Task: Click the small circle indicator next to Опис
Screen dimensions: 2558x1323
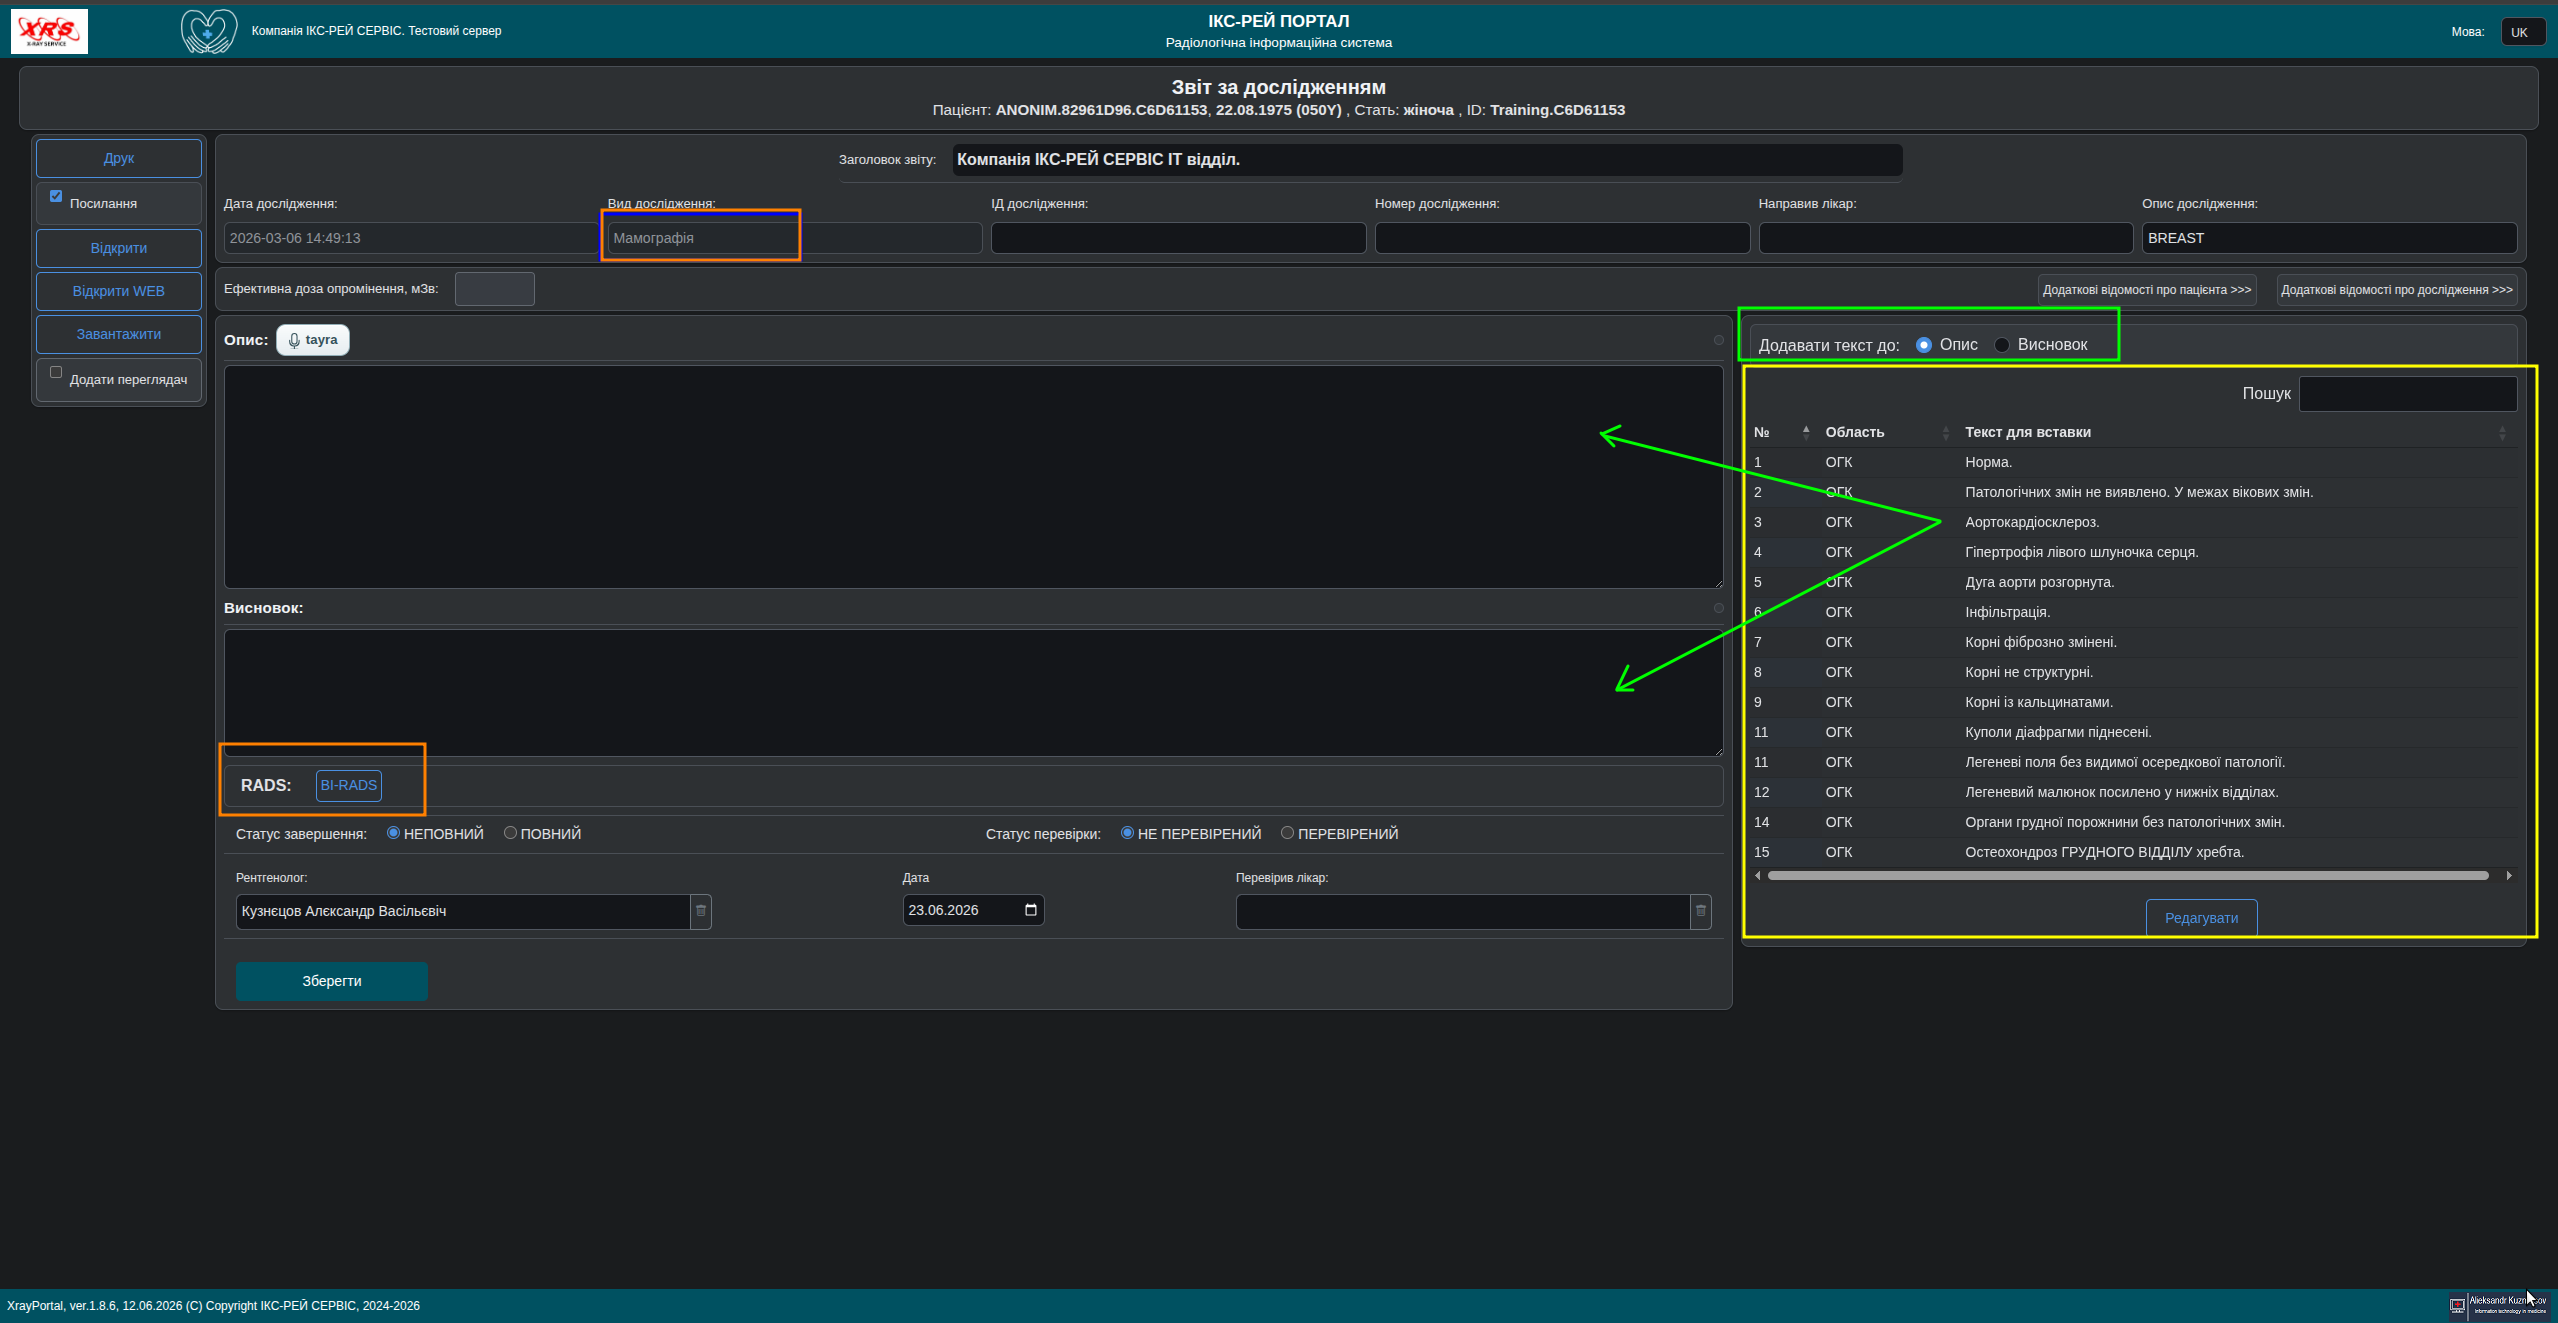Action: point(1719,340)
